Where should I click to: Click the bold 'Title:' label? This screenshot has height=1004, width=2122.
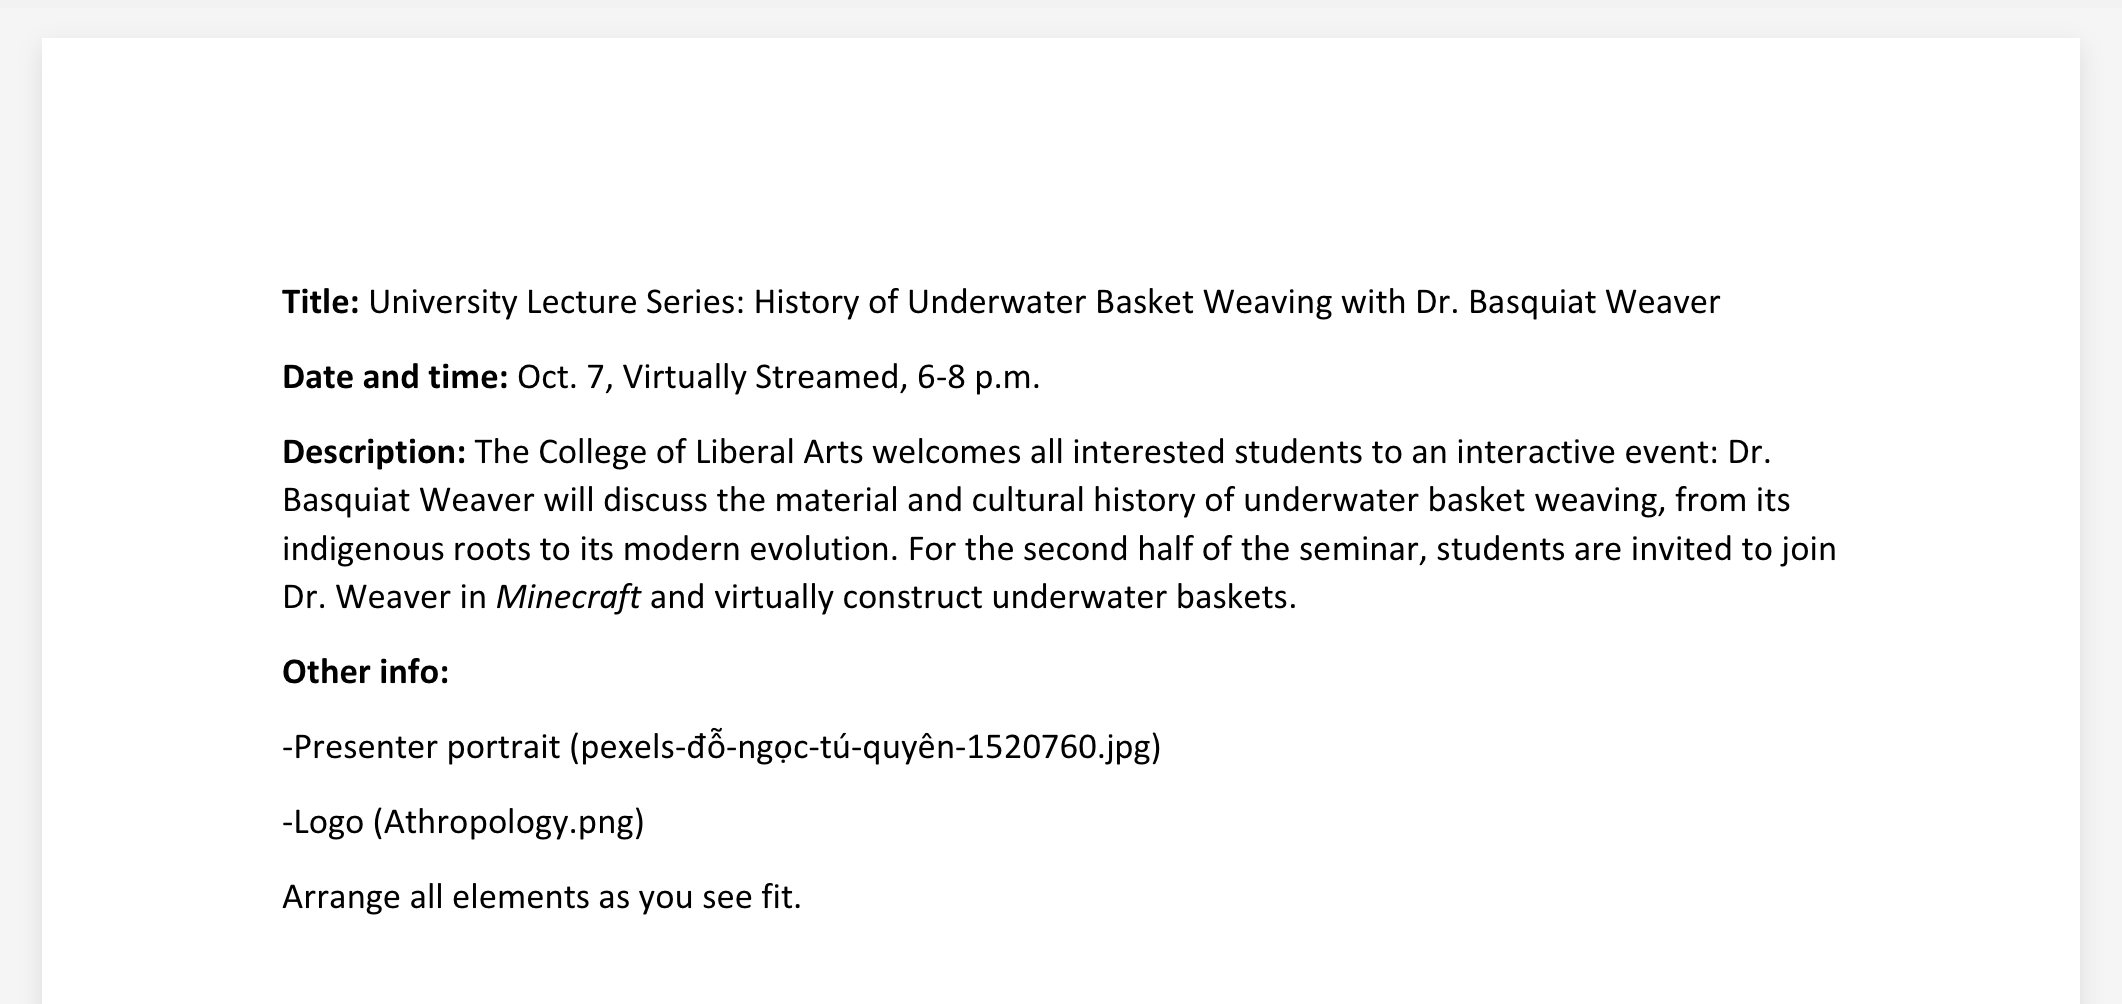click(x=320, y=302)
